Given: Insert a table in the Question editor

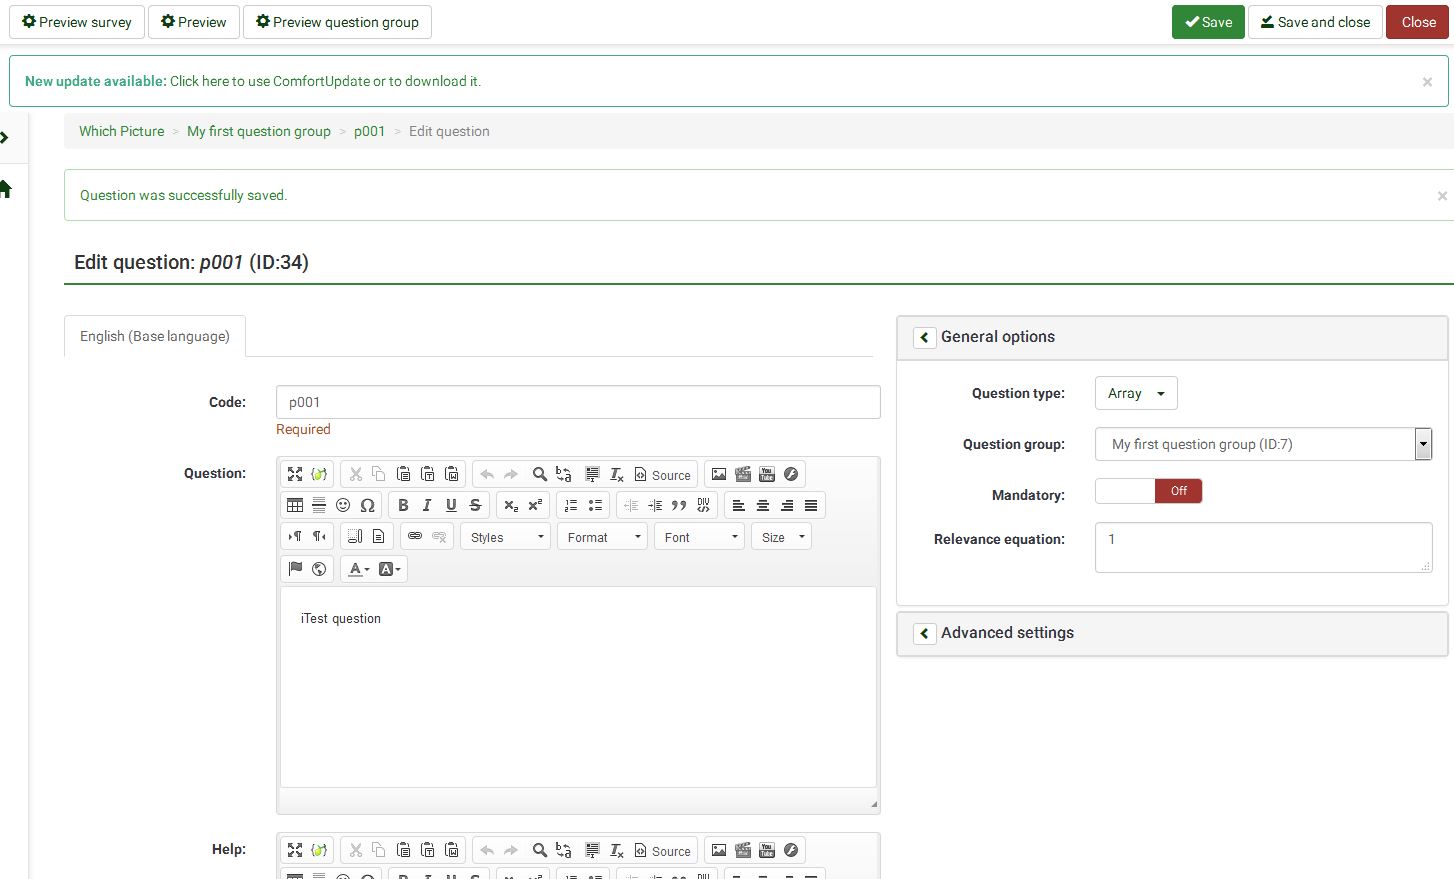Looking at the screenshot, I should [x=295, y=505].
